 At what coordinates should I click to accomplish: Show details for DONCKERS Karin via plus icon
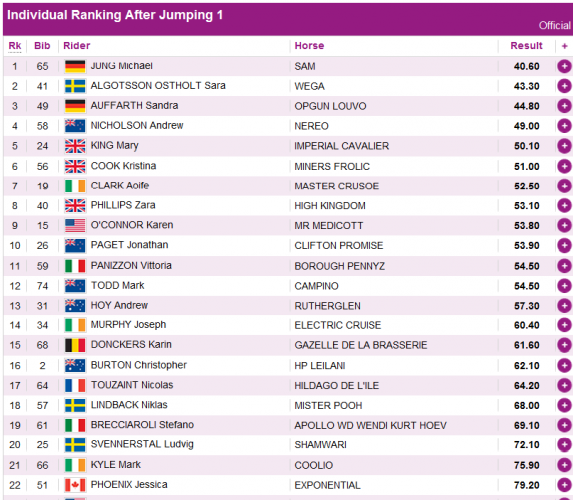click(x=564, y=345)
